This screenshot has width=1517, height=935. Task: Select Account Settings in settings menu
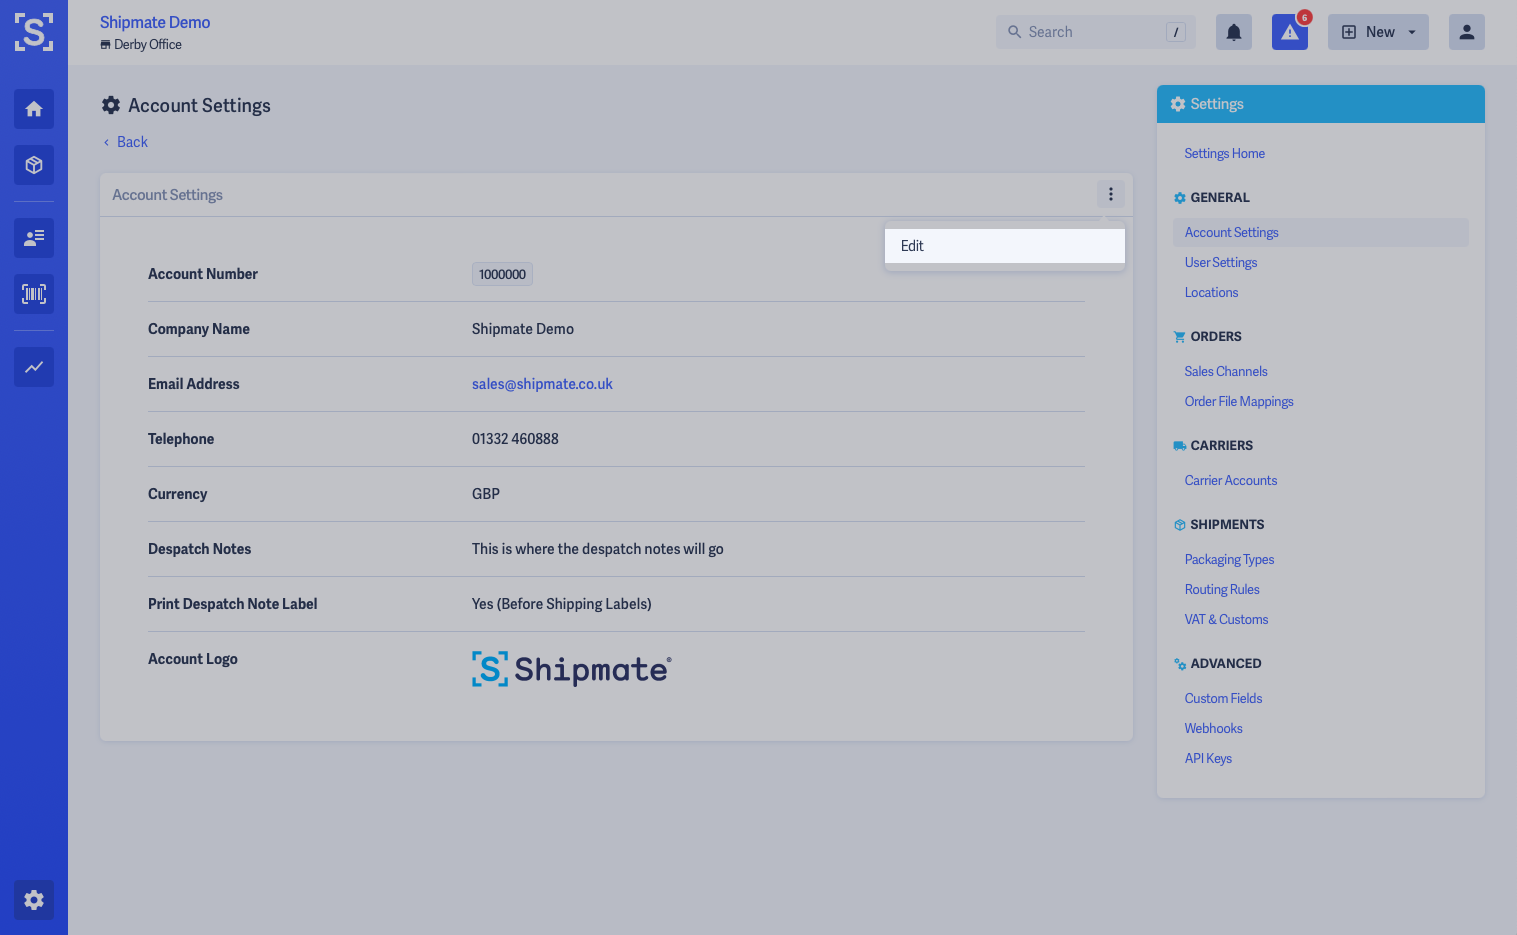[x=1320, y=232]
